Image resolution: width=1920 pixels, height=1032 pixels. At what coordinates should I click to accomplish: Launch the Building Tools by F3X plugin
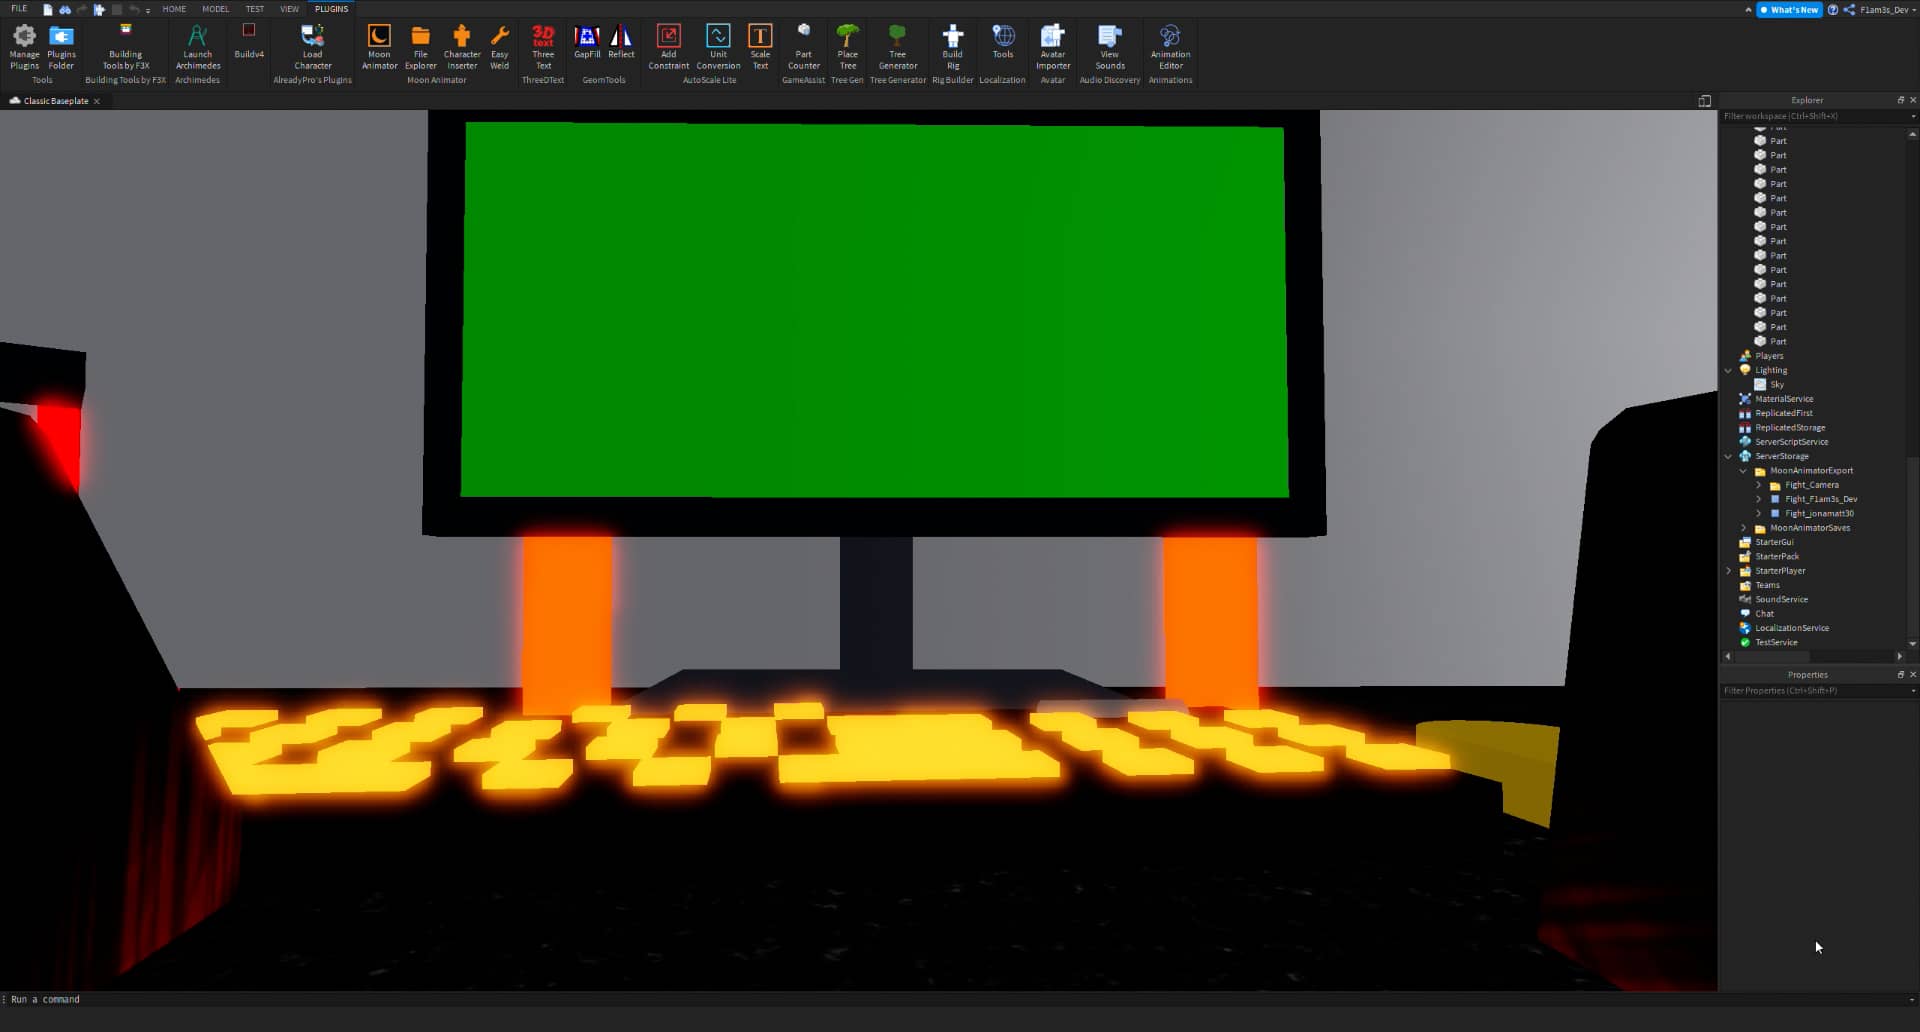click(125, 47)
